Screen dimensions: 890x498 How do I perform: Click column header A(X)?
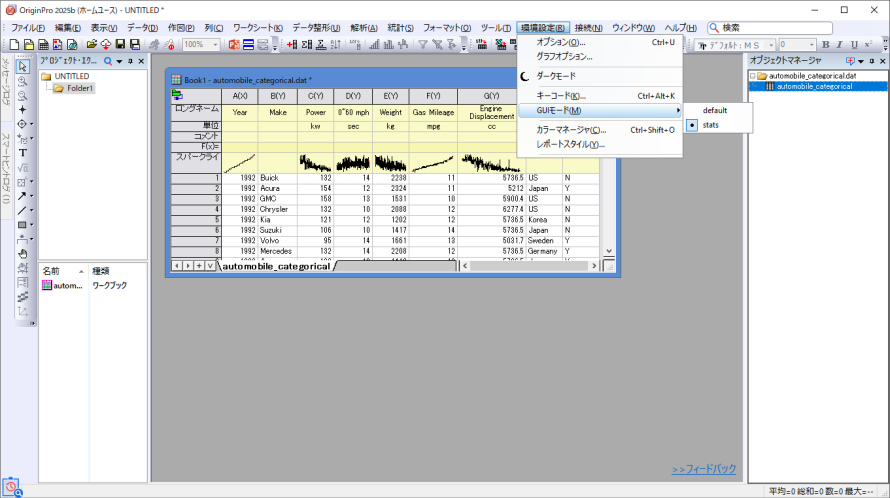coord(240,96)
